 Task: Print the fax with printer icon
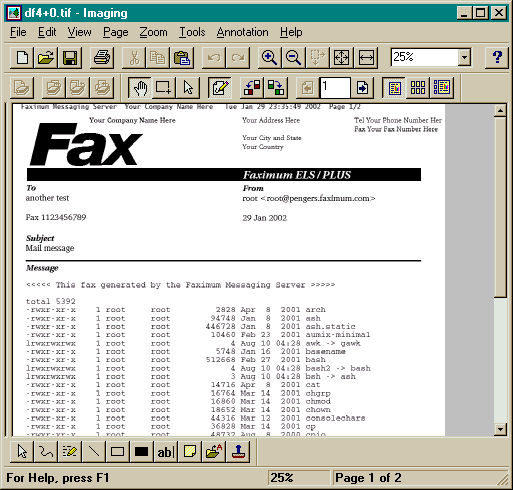click(x=102, y=58)
